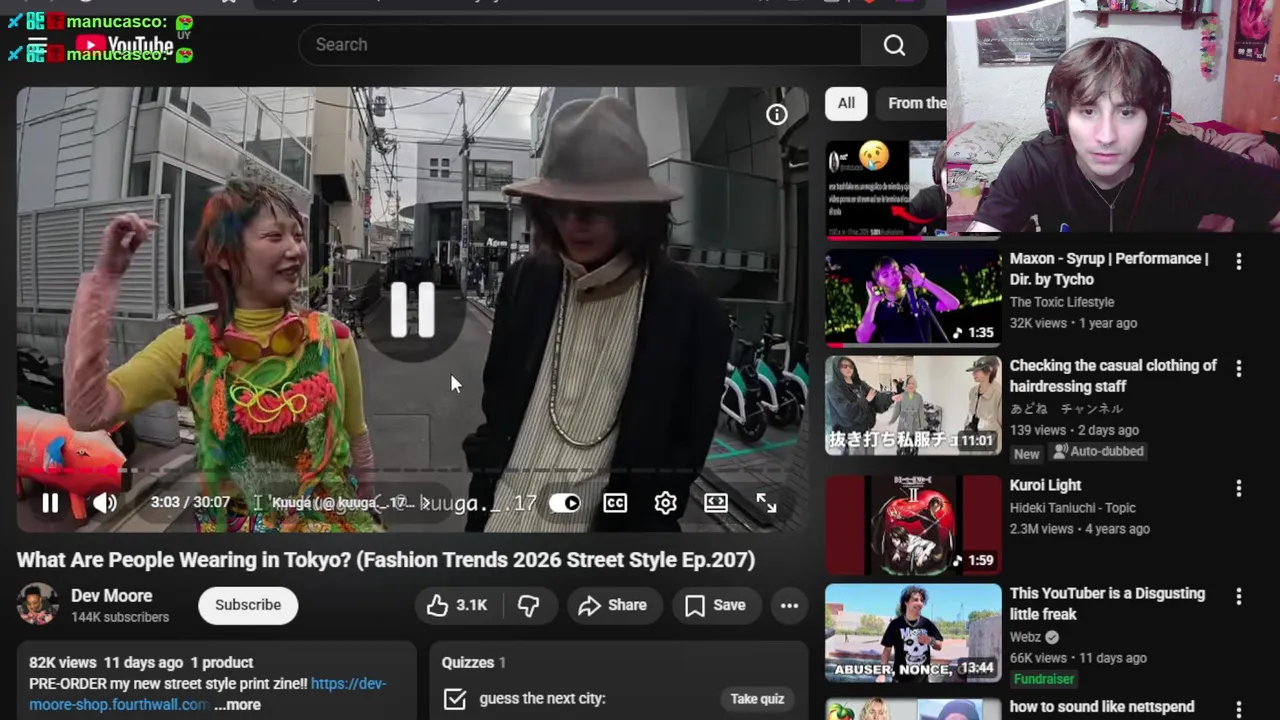This screenshot has width=1280, height=720.
Task: Open Maxon - Syrup video thumbnail
Action: (913, 297)
